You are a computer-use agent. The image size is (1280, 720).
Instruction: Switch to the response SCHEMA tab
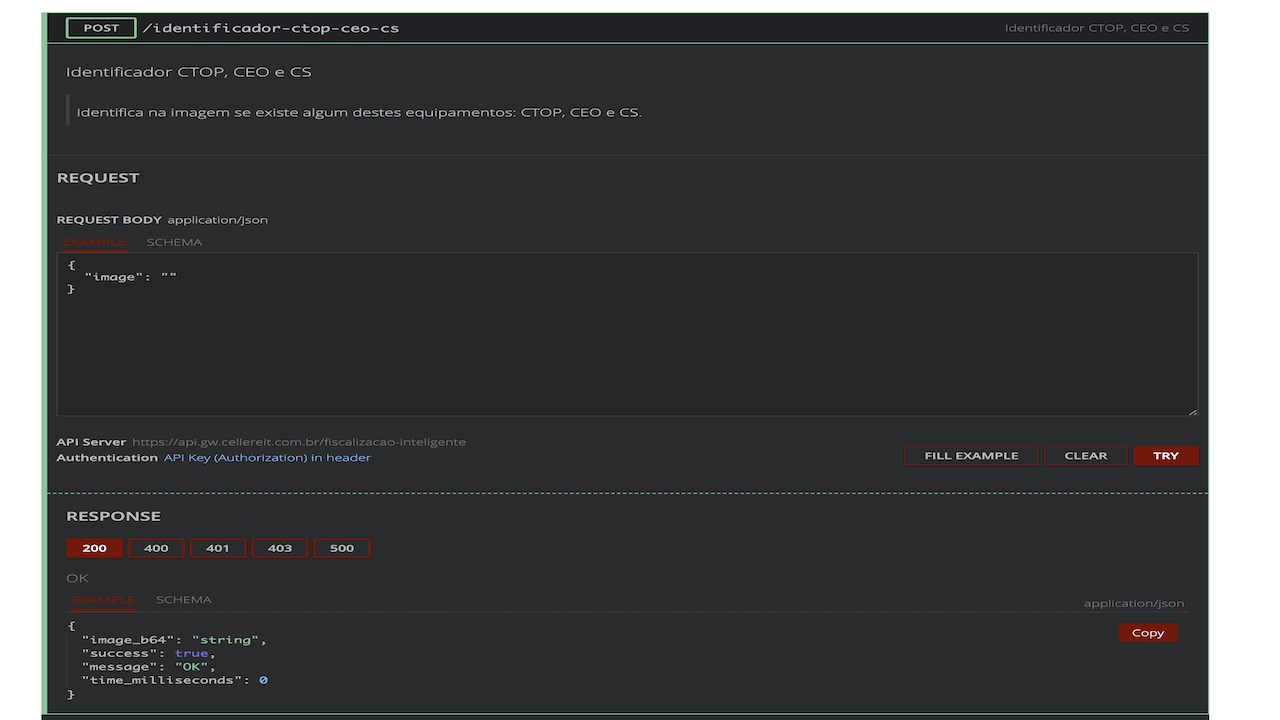pyautogui.click(x=184, y=600)
